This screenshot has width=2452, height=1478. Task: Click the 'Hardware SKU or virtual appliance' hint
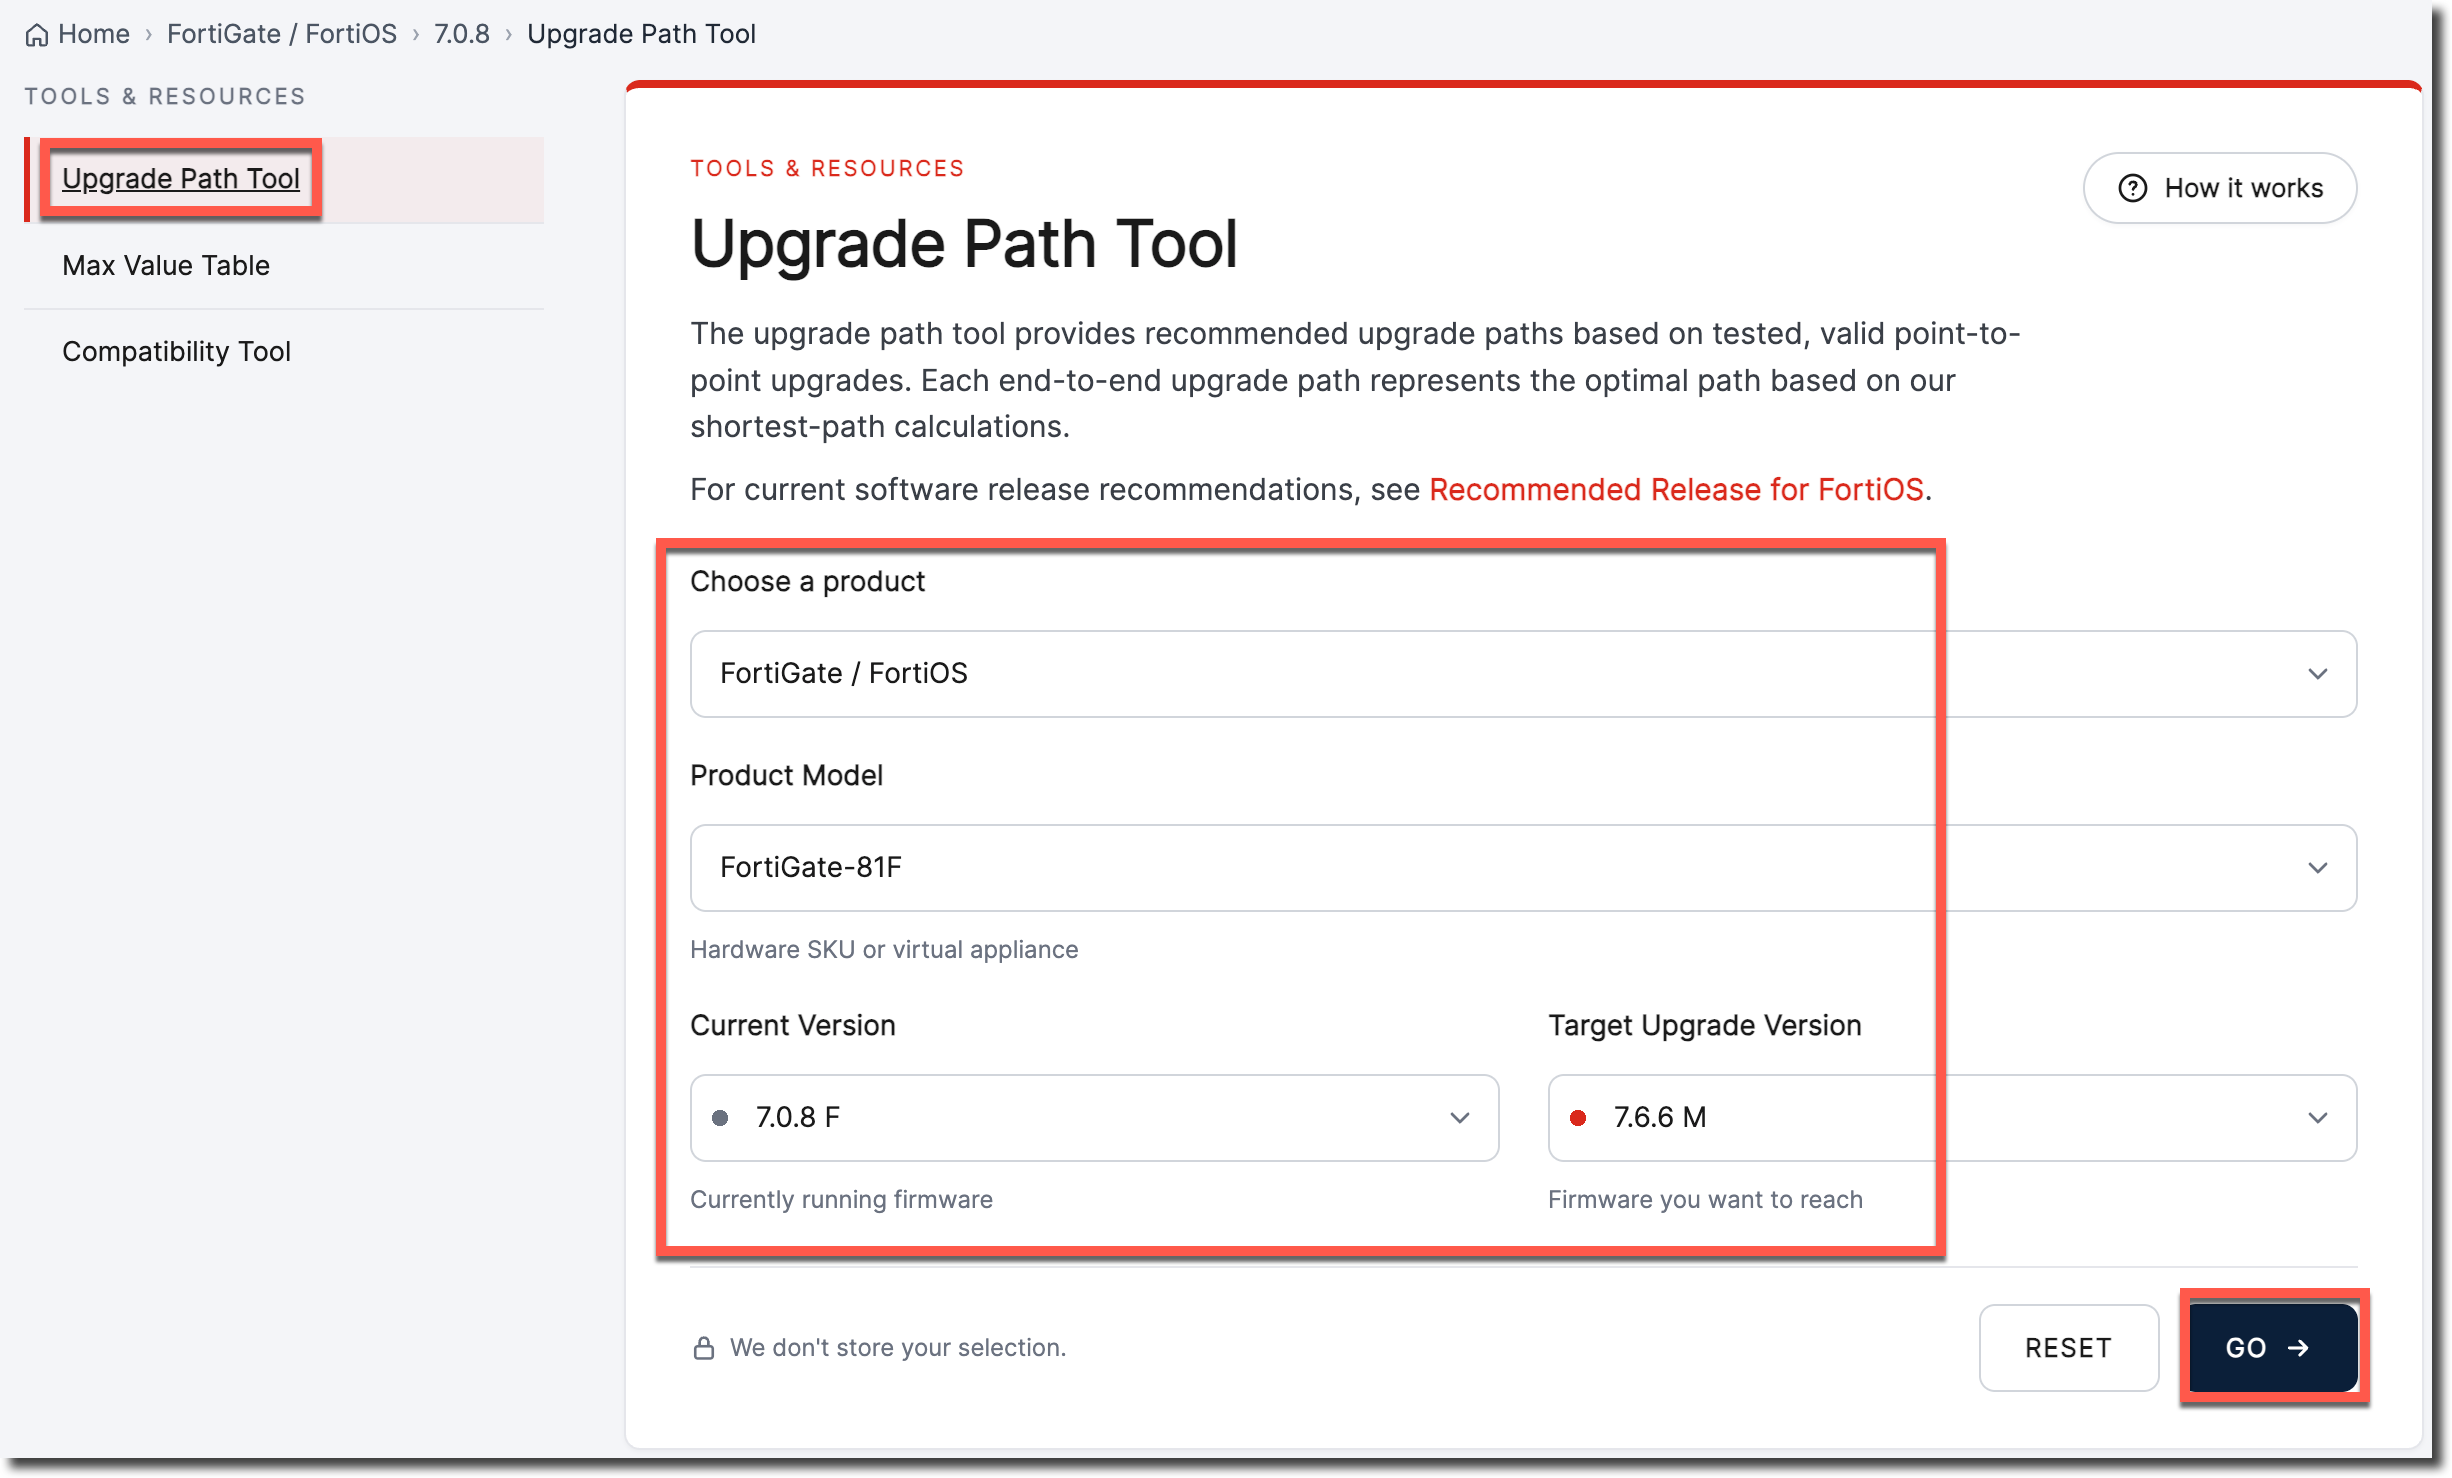[884, 950]
